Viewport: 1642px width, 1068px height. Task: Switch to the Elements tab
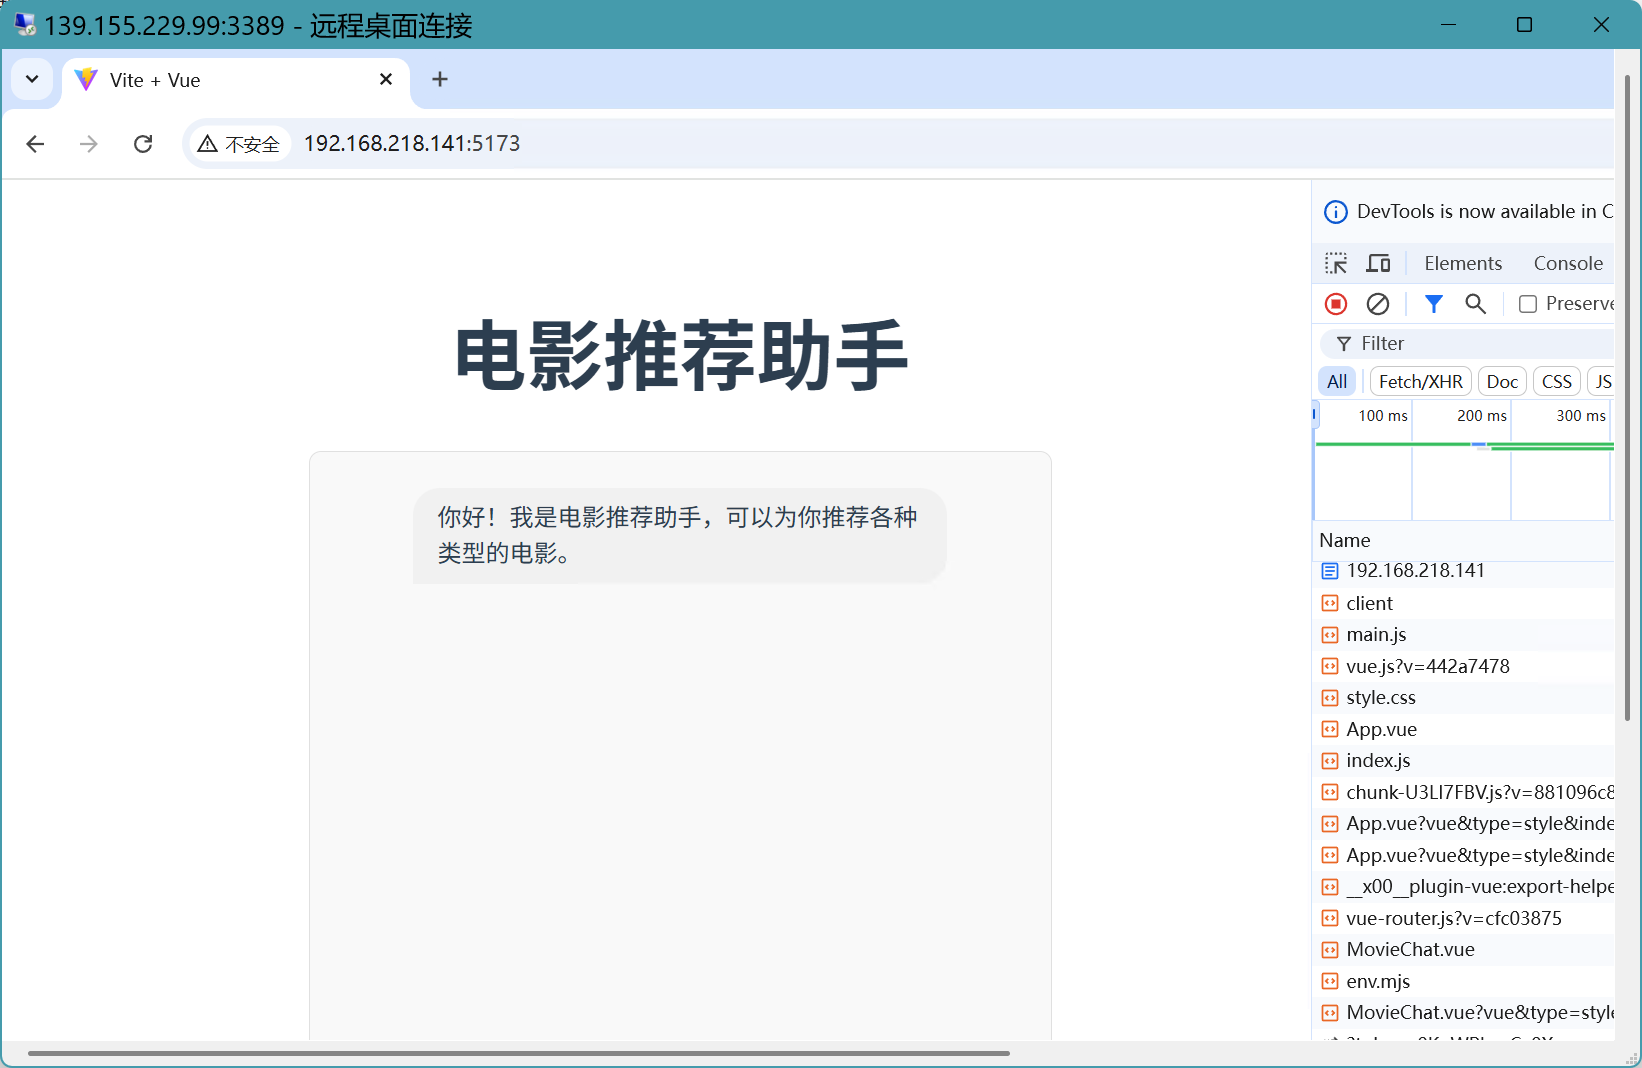(1463, 263)
